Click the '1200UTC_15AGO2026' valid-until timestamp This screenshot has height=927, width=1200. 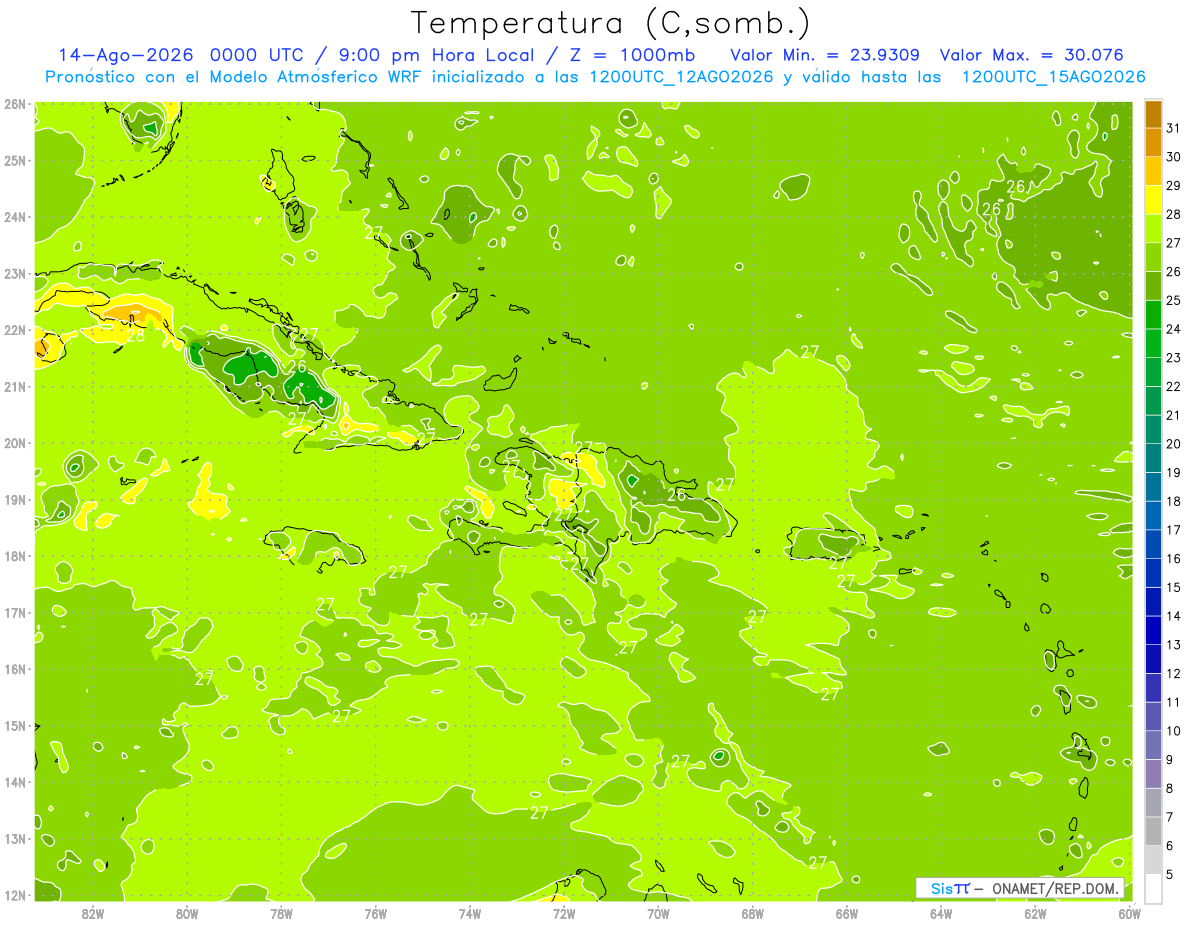tap(1053, 77)
